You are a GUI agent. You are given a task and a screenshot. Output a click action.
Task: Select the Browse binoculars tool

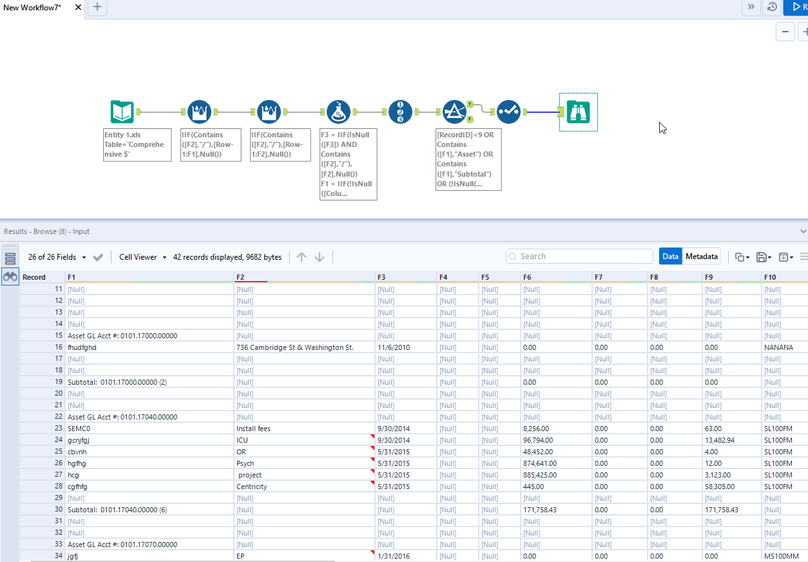[578, 112]
